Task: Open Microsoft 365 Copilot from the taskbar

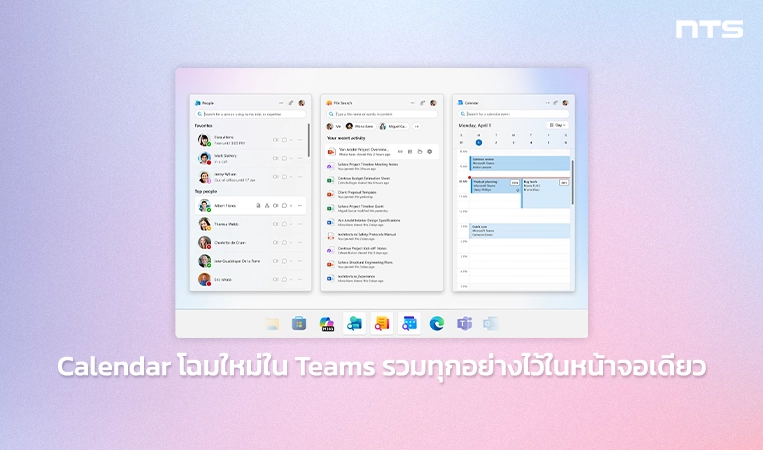Action: tap(327, 324)
